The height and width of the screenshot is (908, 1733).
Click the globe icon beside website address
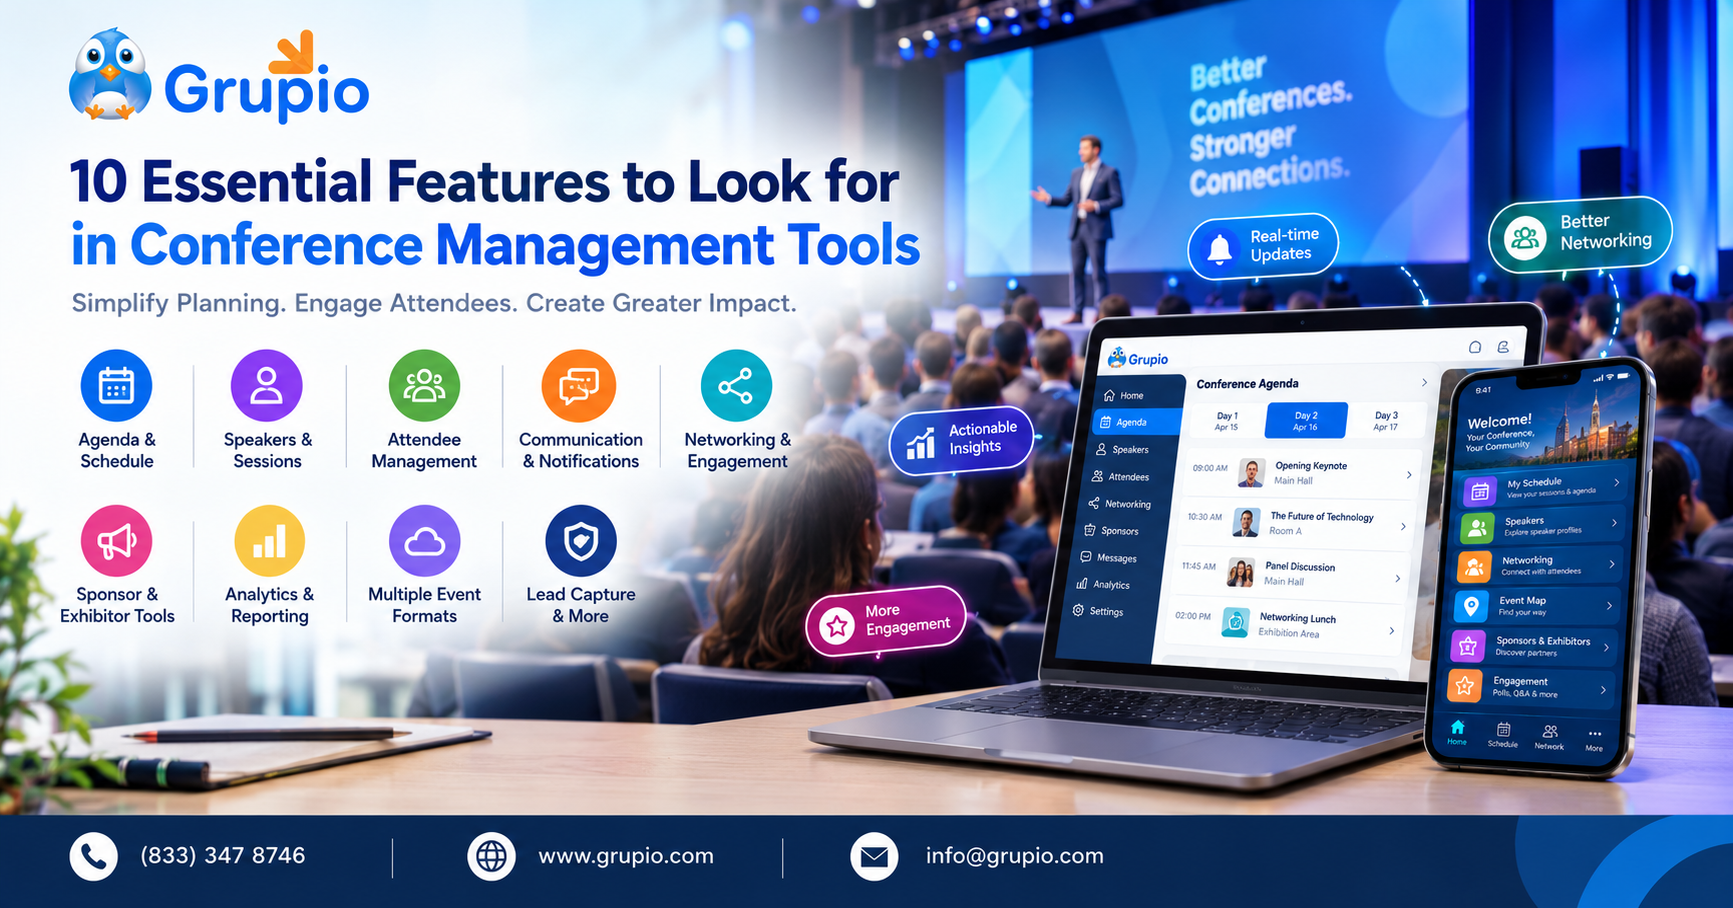pos(491,857)
